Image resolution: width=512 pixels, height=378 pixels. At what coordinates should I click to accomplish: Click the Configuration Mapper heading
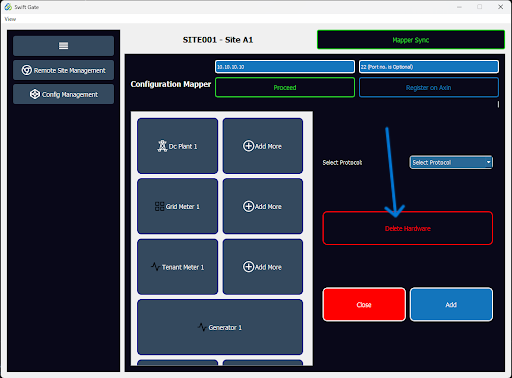[x=171, y=84]
